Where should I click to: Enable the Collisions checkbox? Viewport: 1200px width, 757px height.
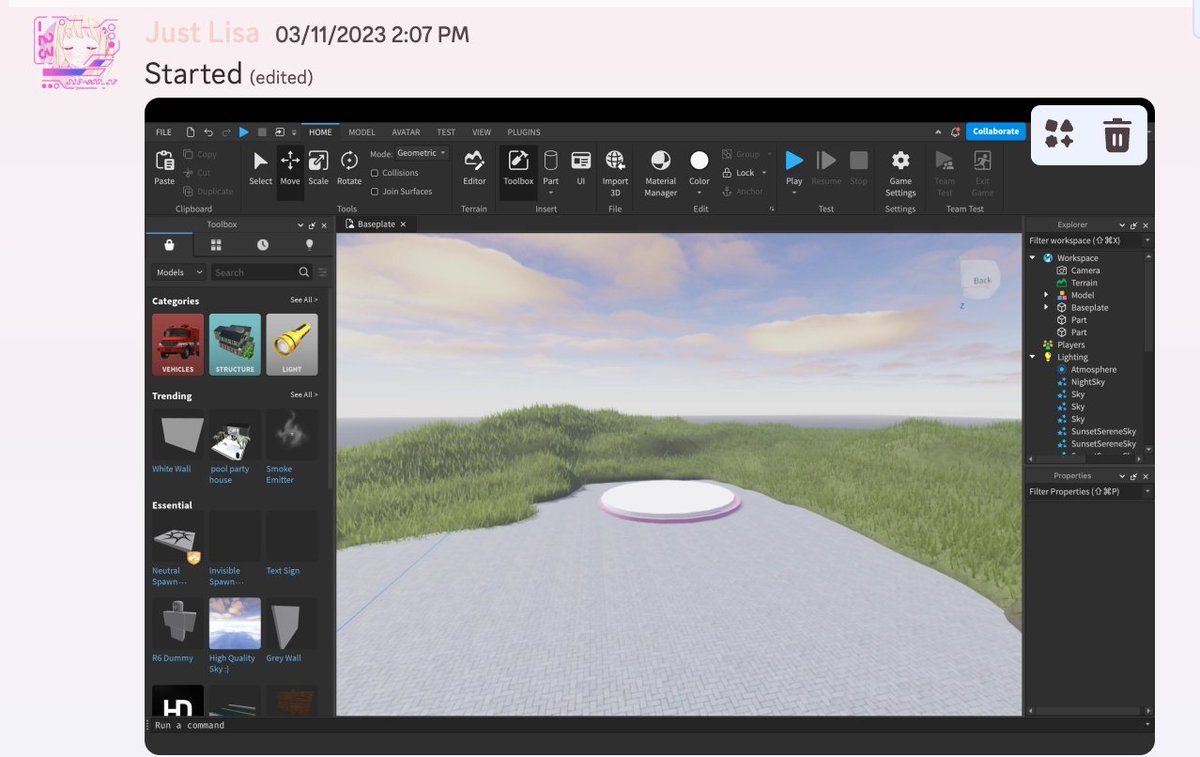click(x=374, y=173)
